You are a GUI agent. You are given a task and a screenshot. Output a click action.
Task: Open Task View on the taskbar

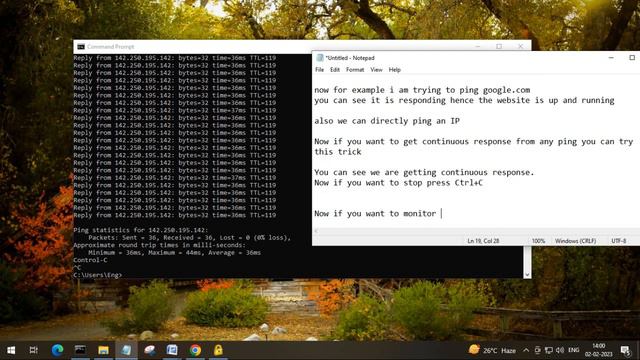tap(33, 350)
